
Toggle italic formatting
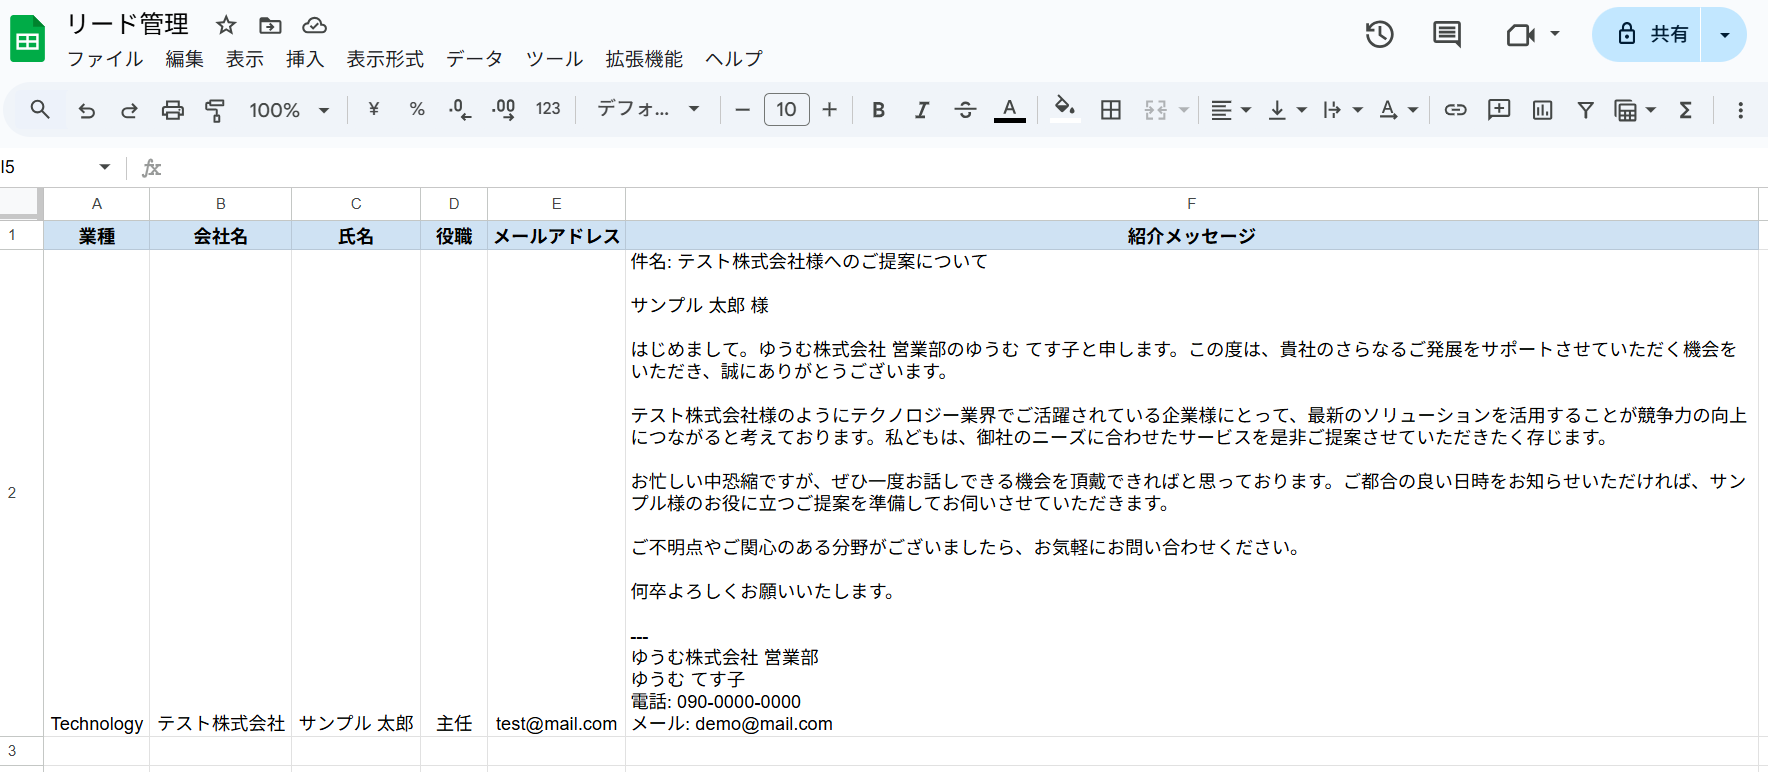[x=921, y=110]
